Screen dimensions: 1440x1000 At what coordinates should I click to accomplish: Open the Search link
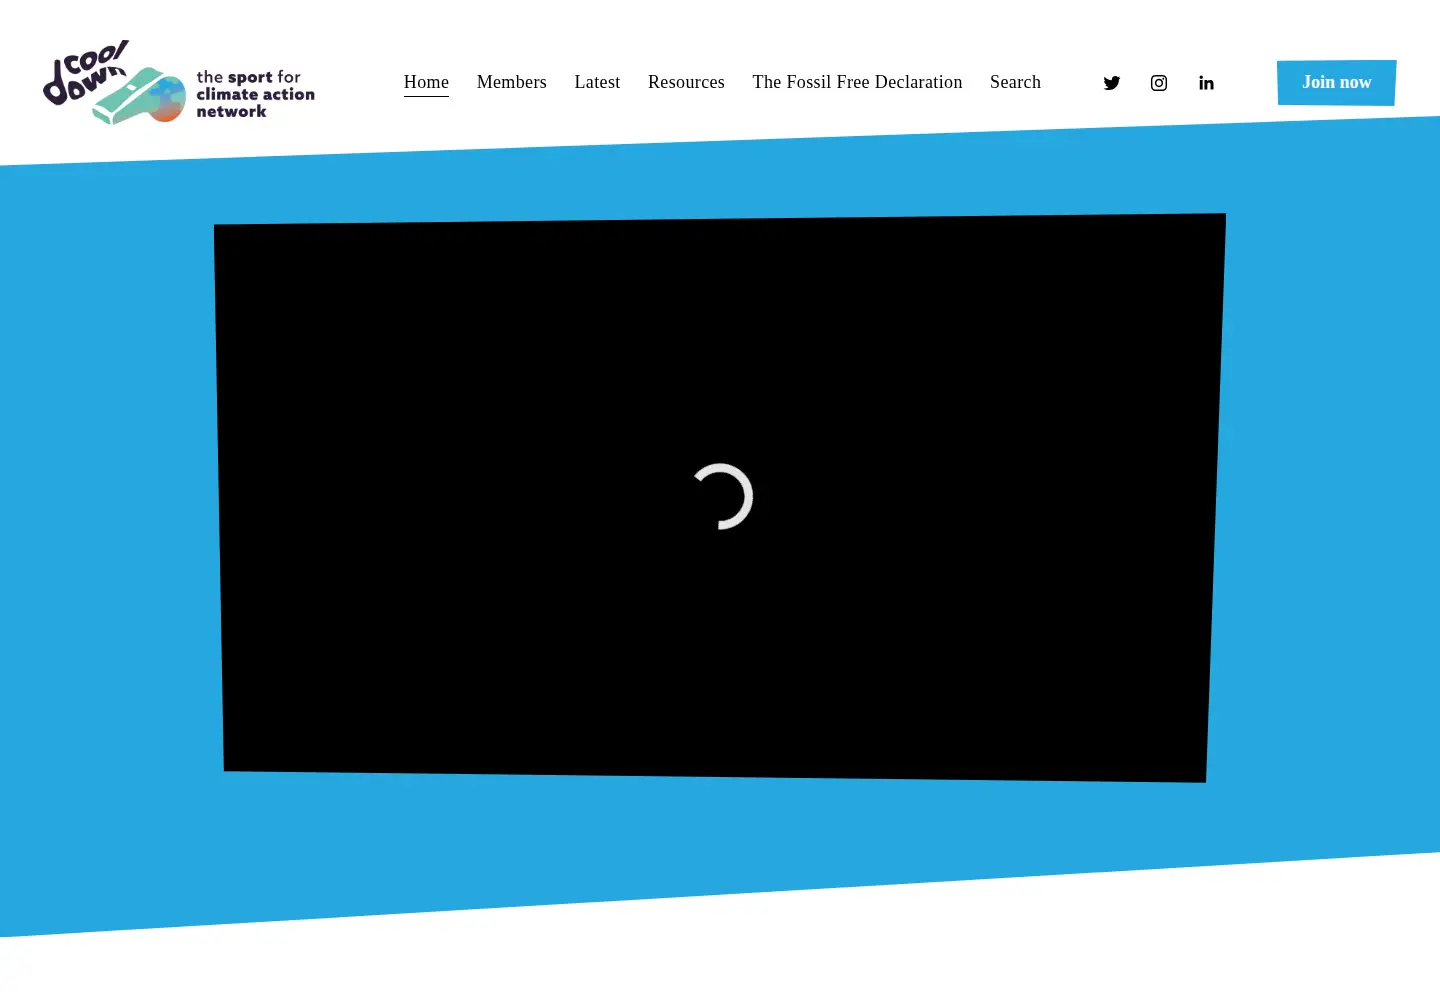(x=1015, y=82)
